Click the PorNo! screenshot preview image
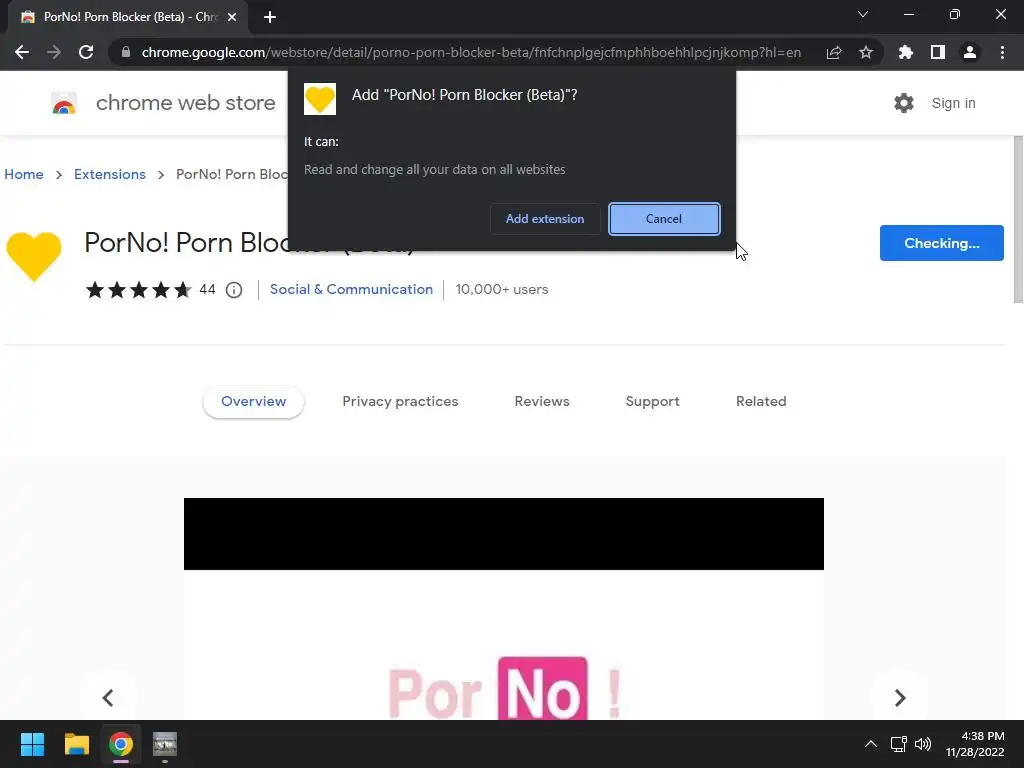The width and height of the screenshot is (1024, 768). click(x=504, y=609)
